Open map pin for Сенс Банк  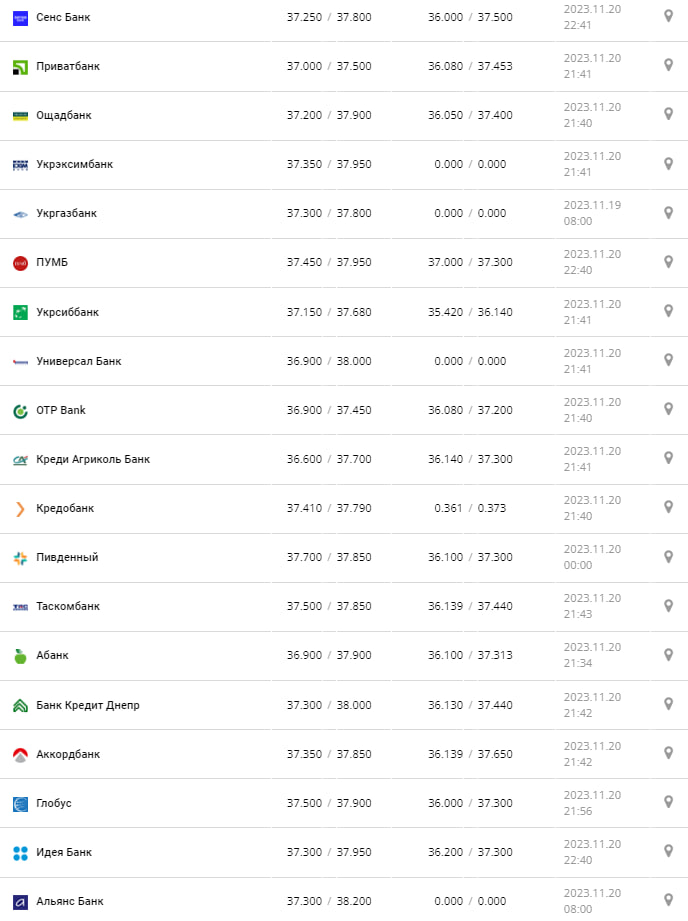pyautogui.click(x=669, y=16)
